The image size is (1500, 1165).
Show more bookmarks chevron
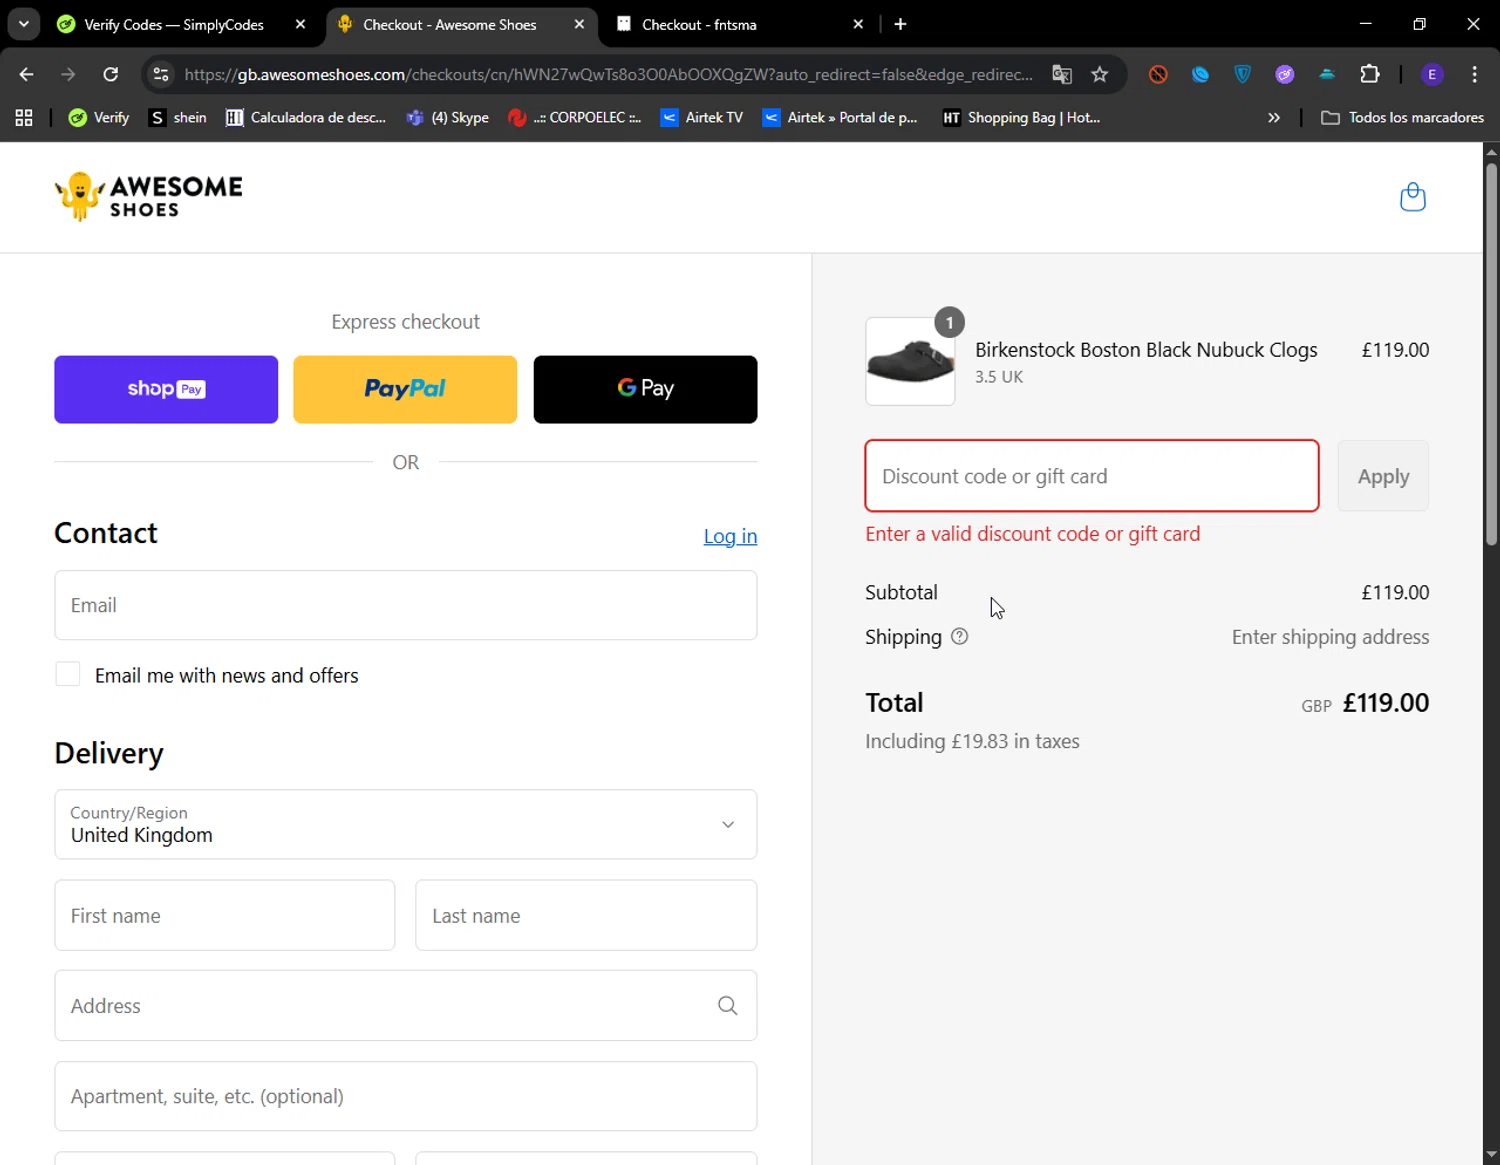click(1274, 118)
